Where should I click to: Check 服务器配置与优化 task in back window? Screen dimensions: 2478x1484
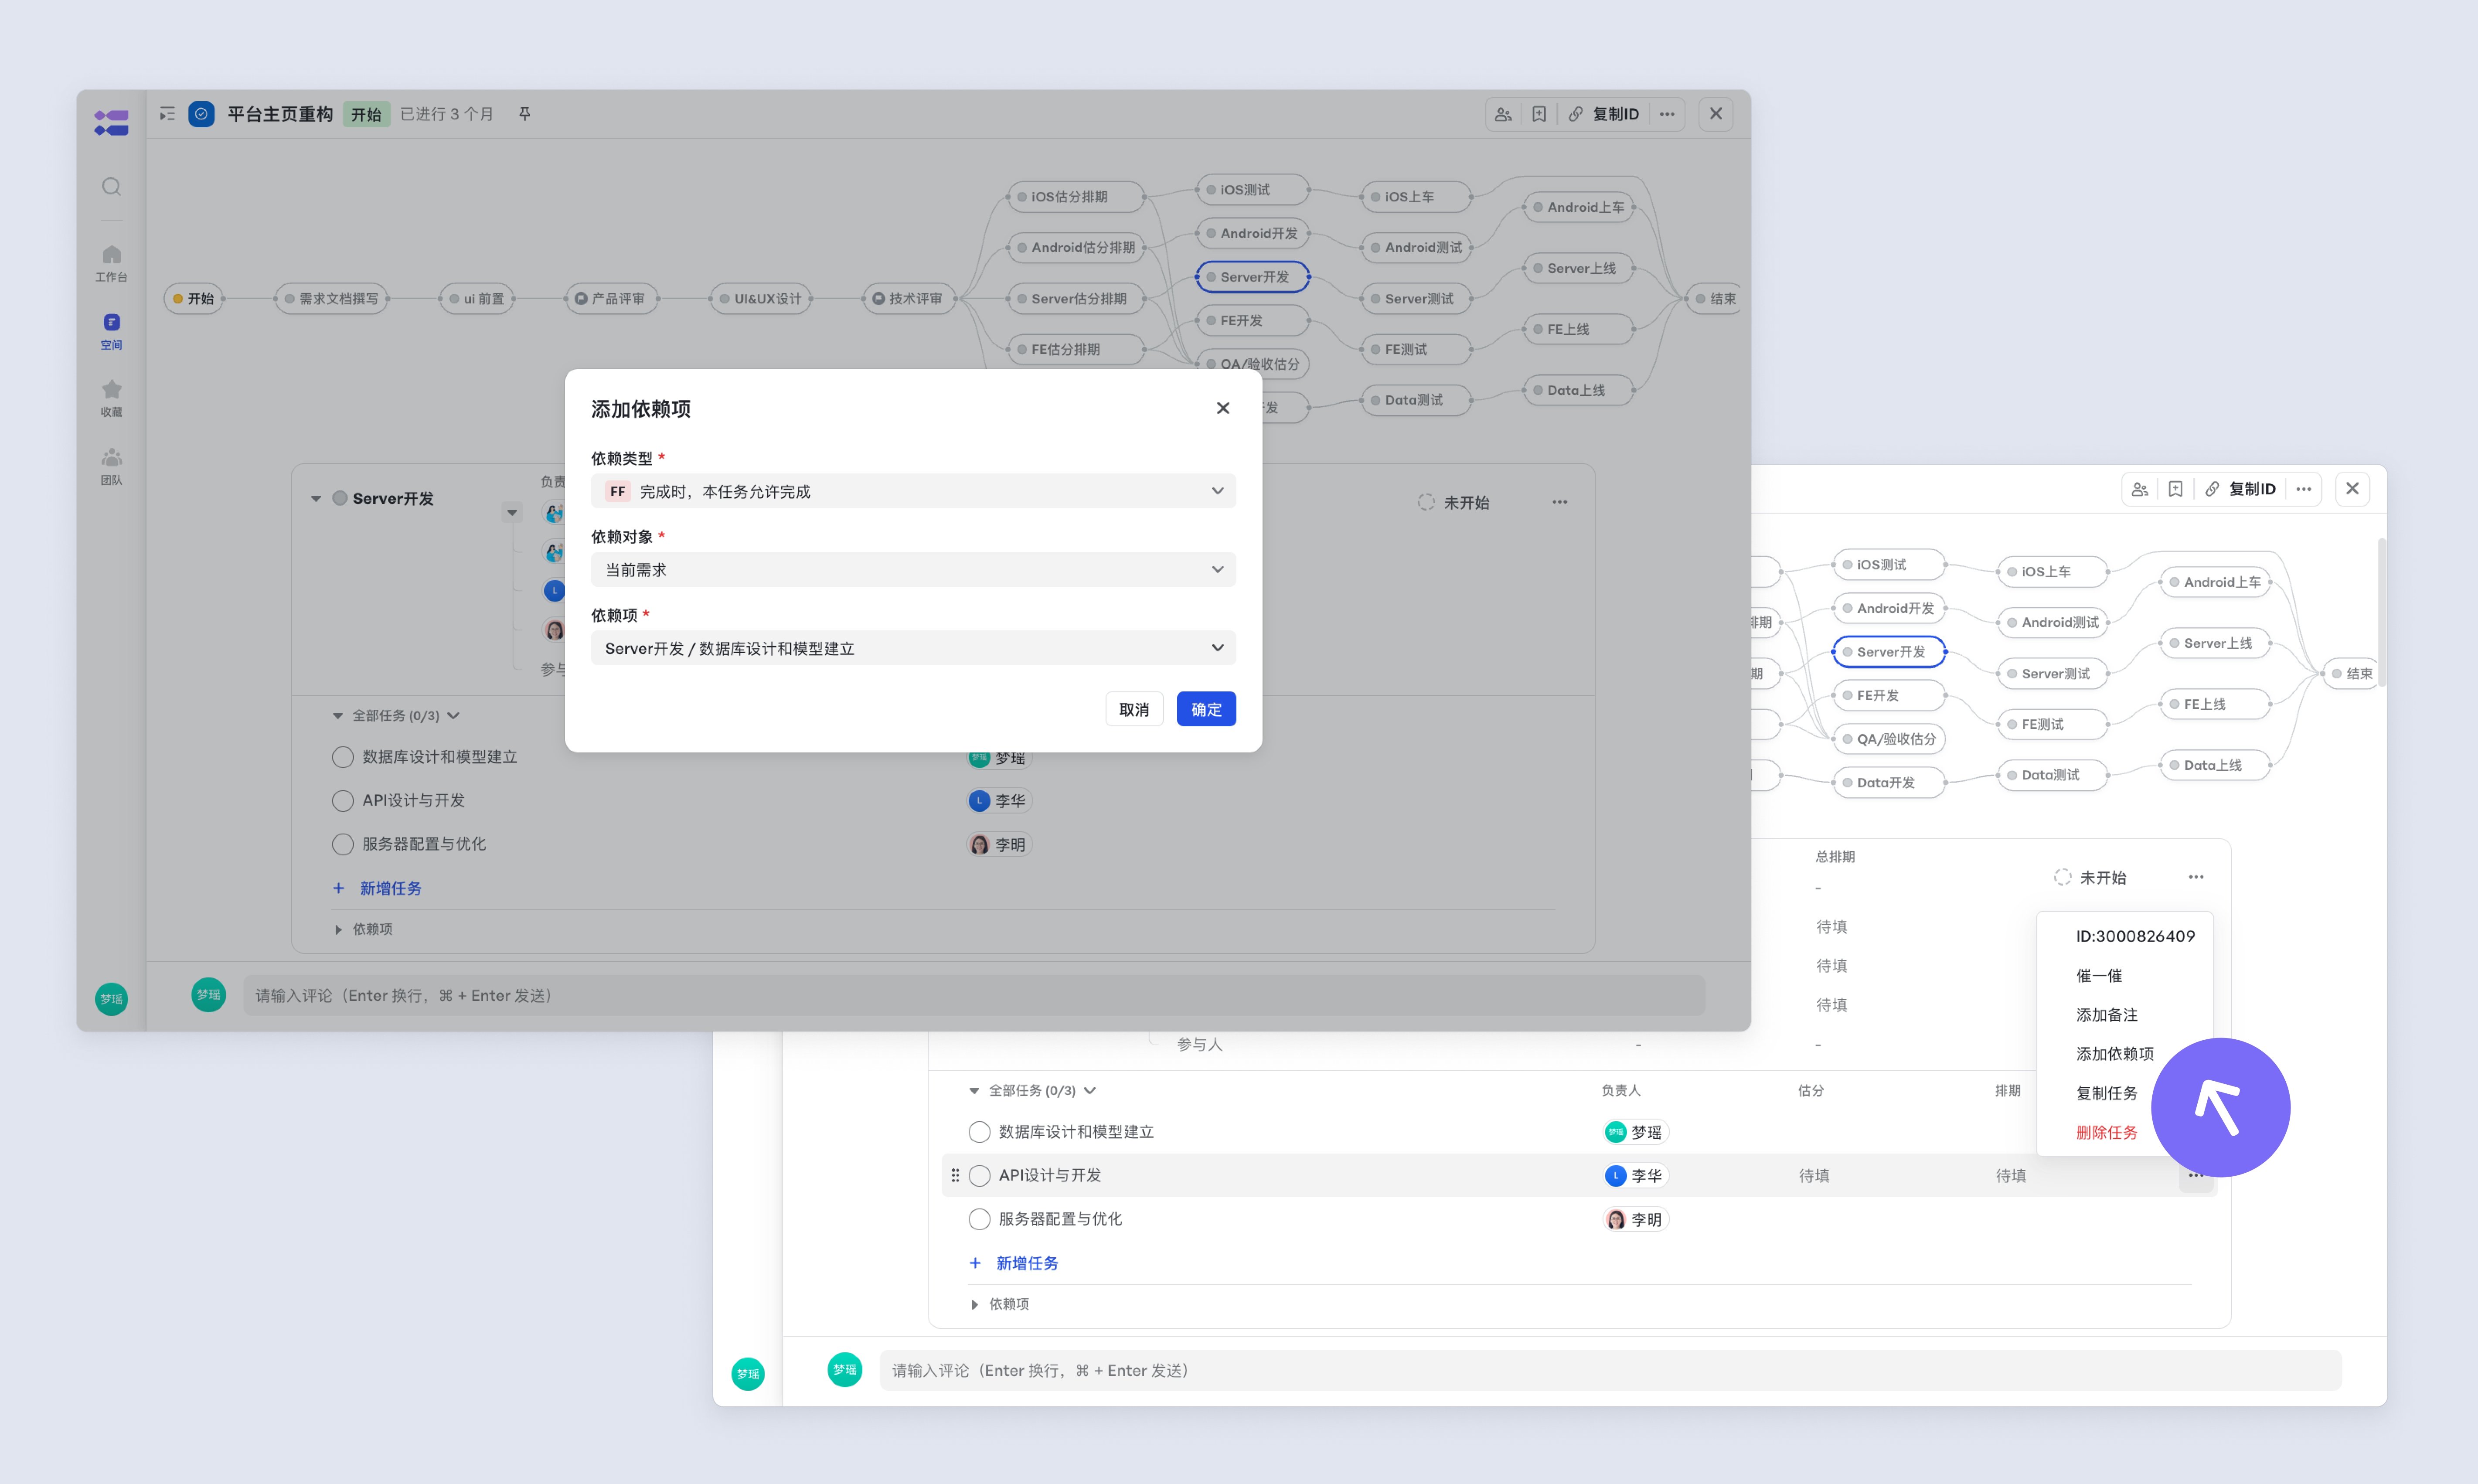[x=980, y=1219]
